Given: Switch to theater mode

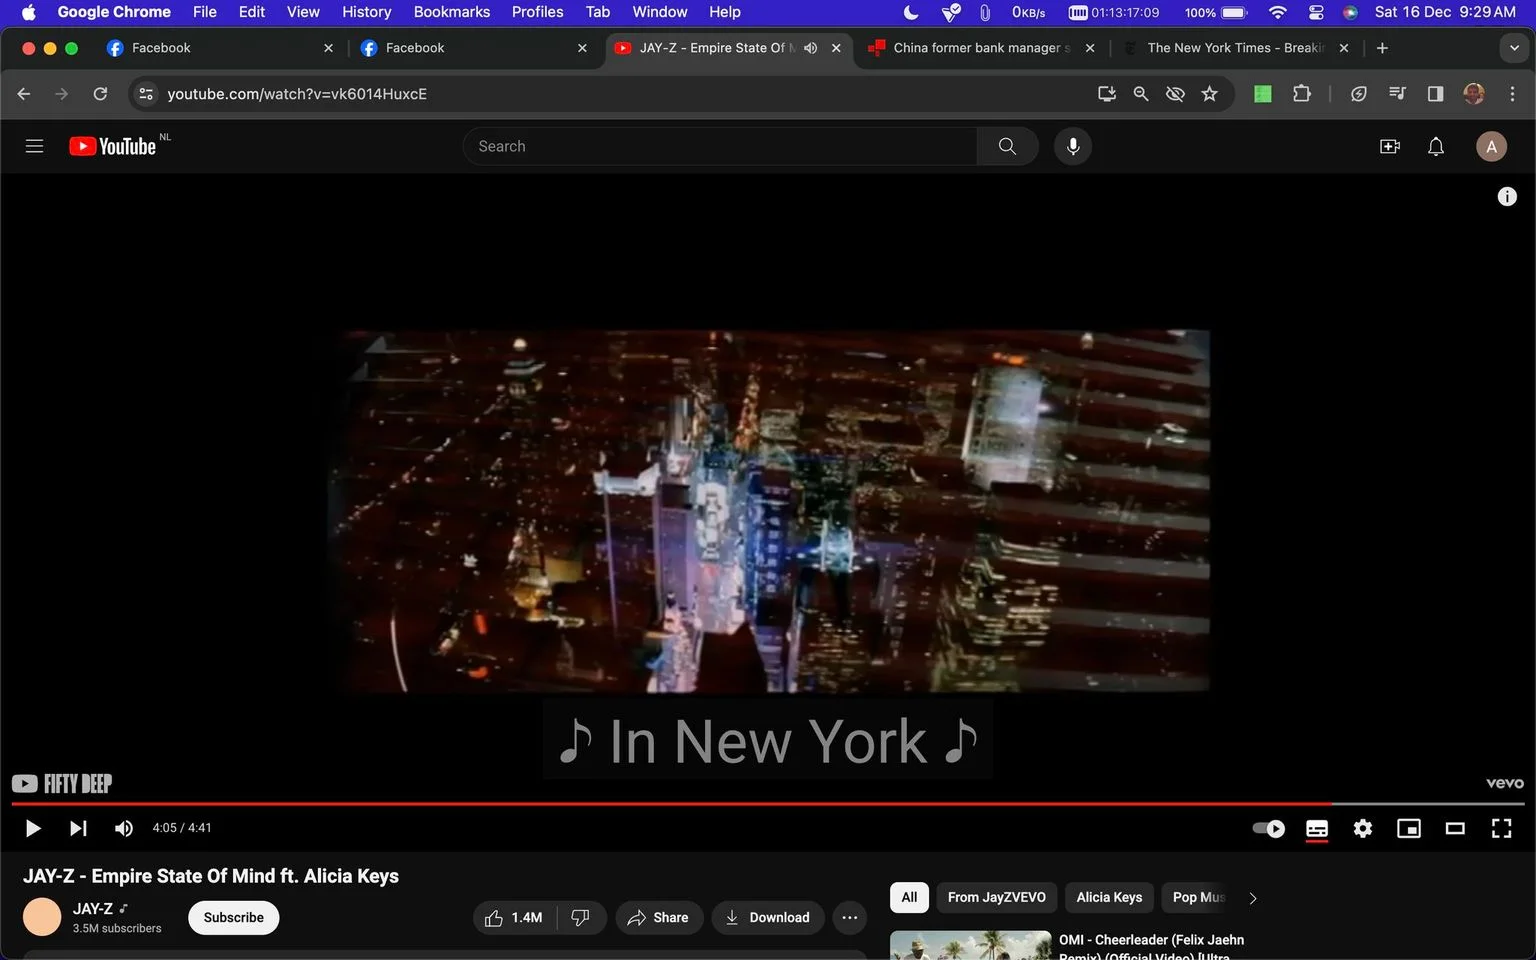Looking at the screenshot, I should 1455,828.
